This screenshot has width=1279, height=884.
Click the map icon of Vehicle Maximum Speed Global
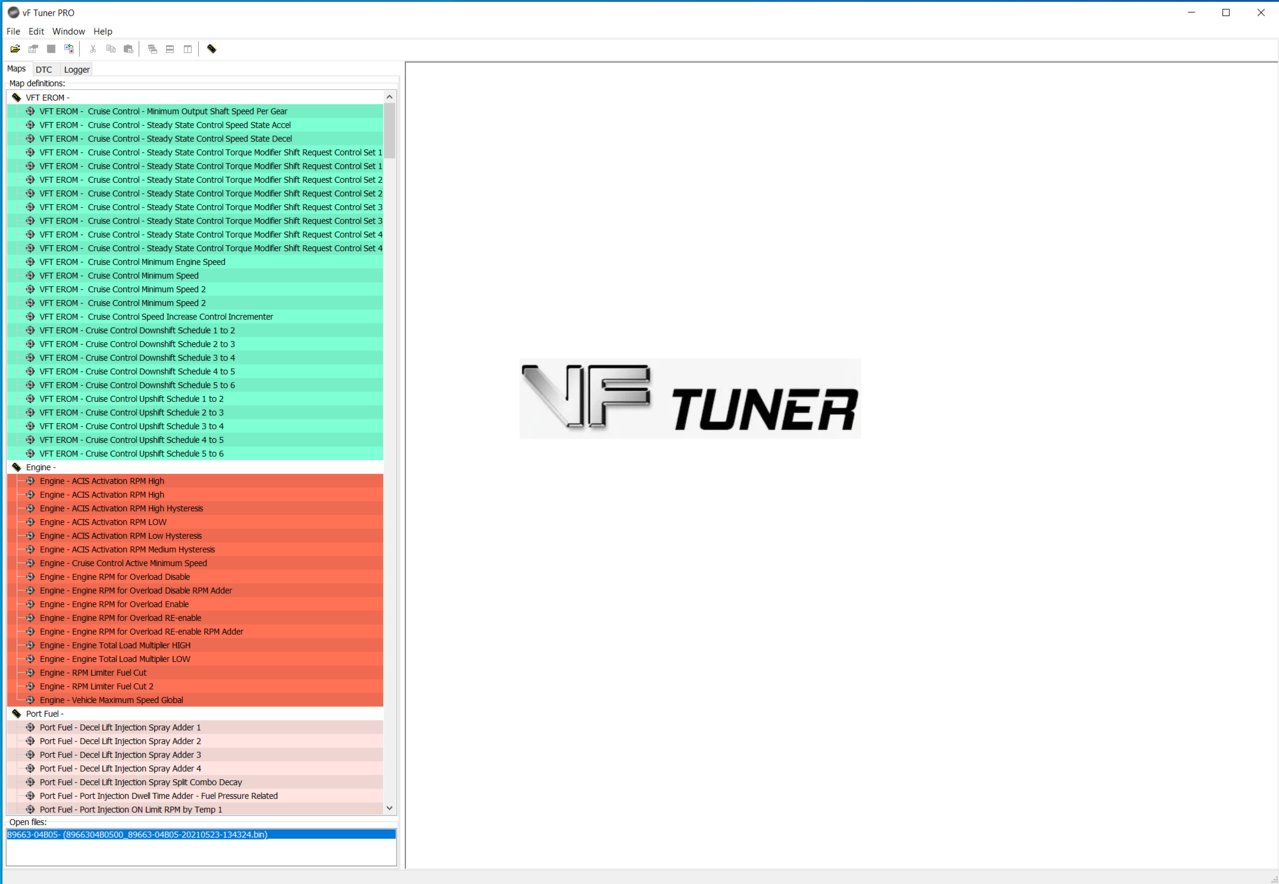tap(30, 700)
